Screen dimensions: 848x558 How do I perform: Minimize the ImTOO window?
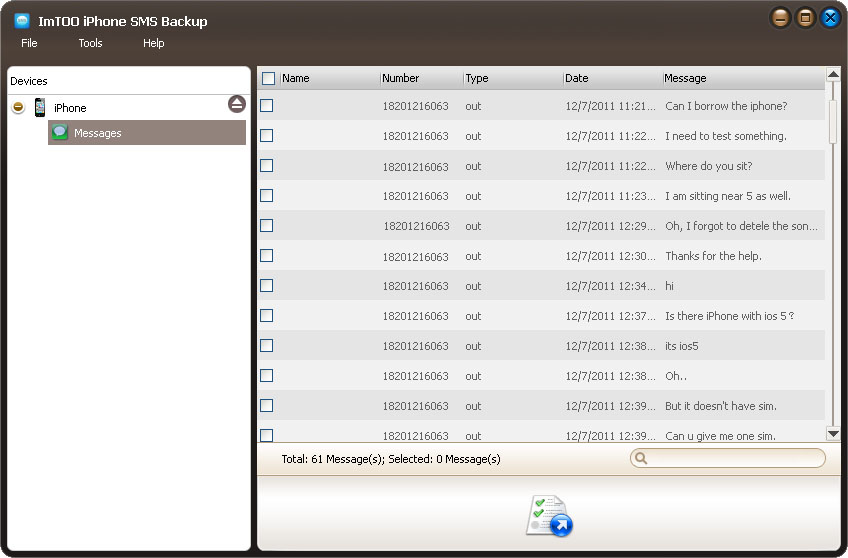780,18
